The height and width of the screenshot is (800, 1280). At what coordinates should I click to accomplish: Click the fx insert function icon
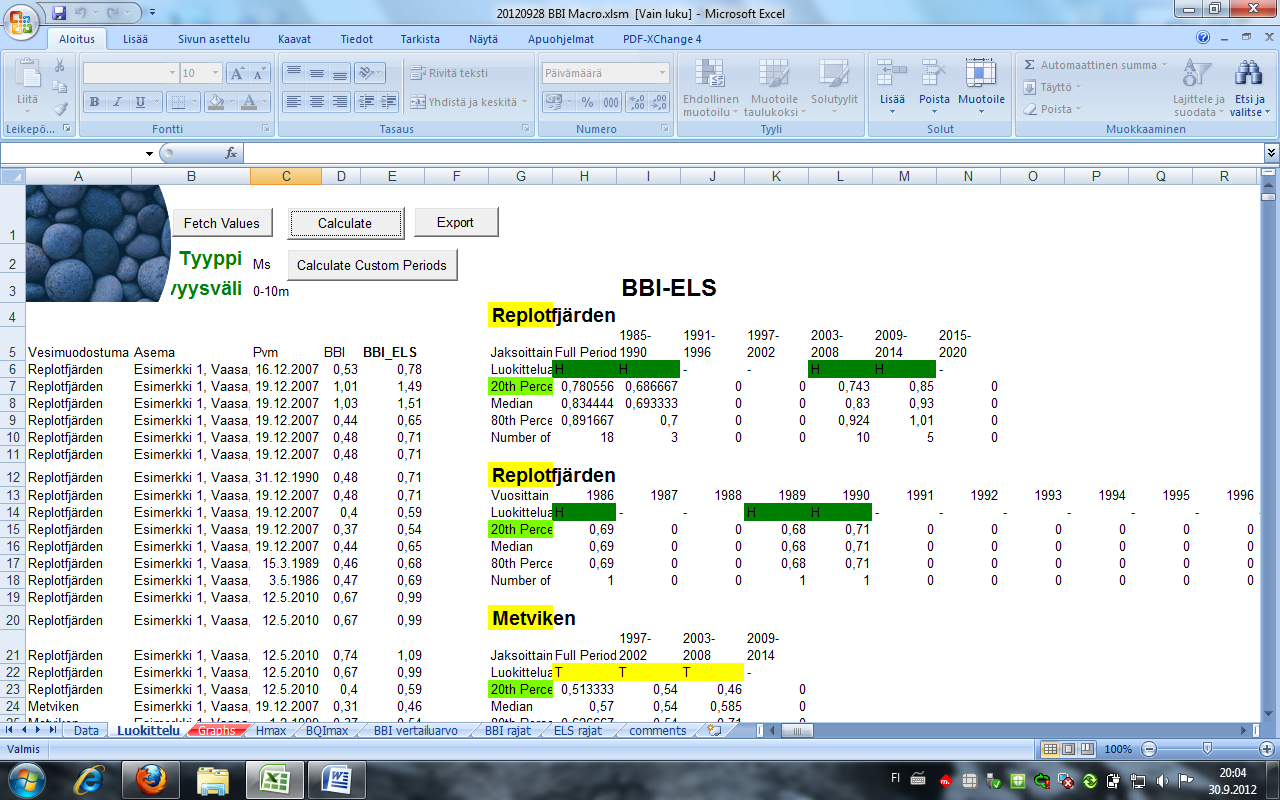click(231, 153)
